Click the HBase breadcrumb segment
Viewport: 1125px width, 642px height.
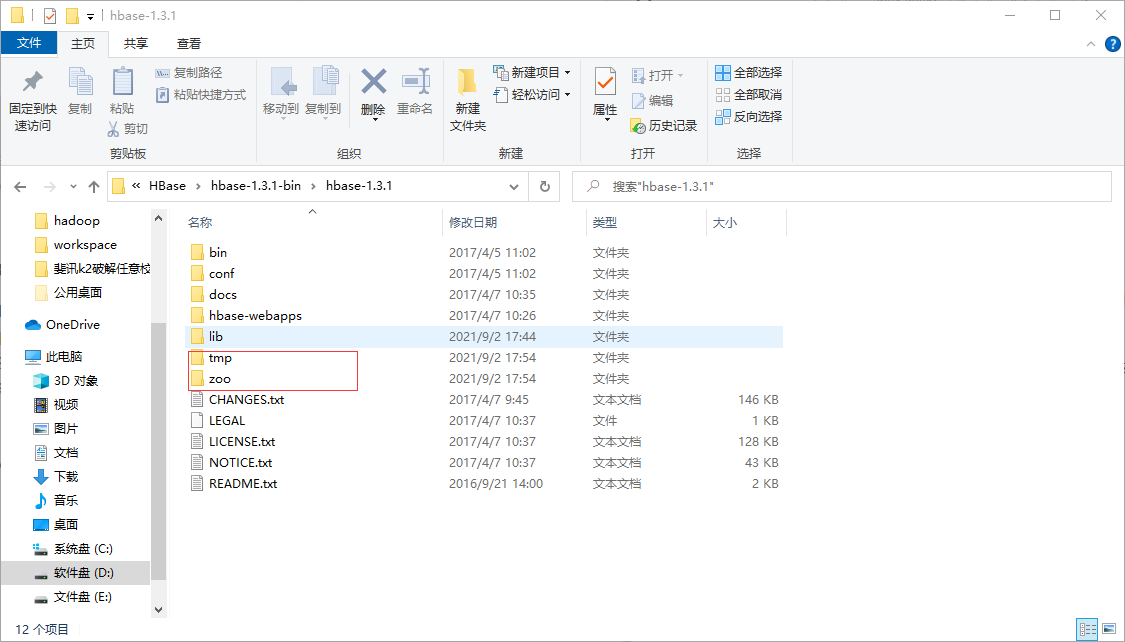tap(167, 186)
